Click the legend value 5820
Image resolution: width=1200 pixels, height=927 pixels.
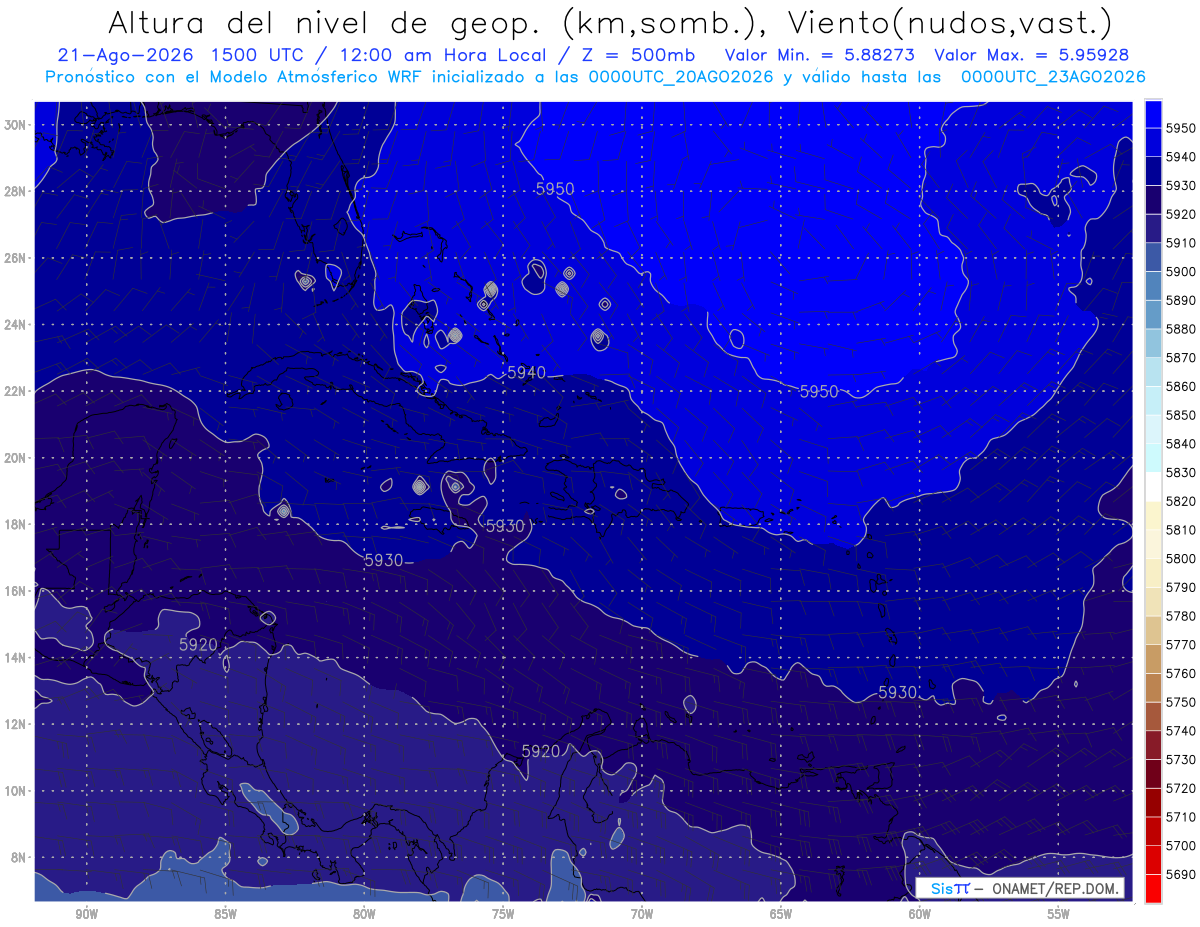pos(1181,501)
